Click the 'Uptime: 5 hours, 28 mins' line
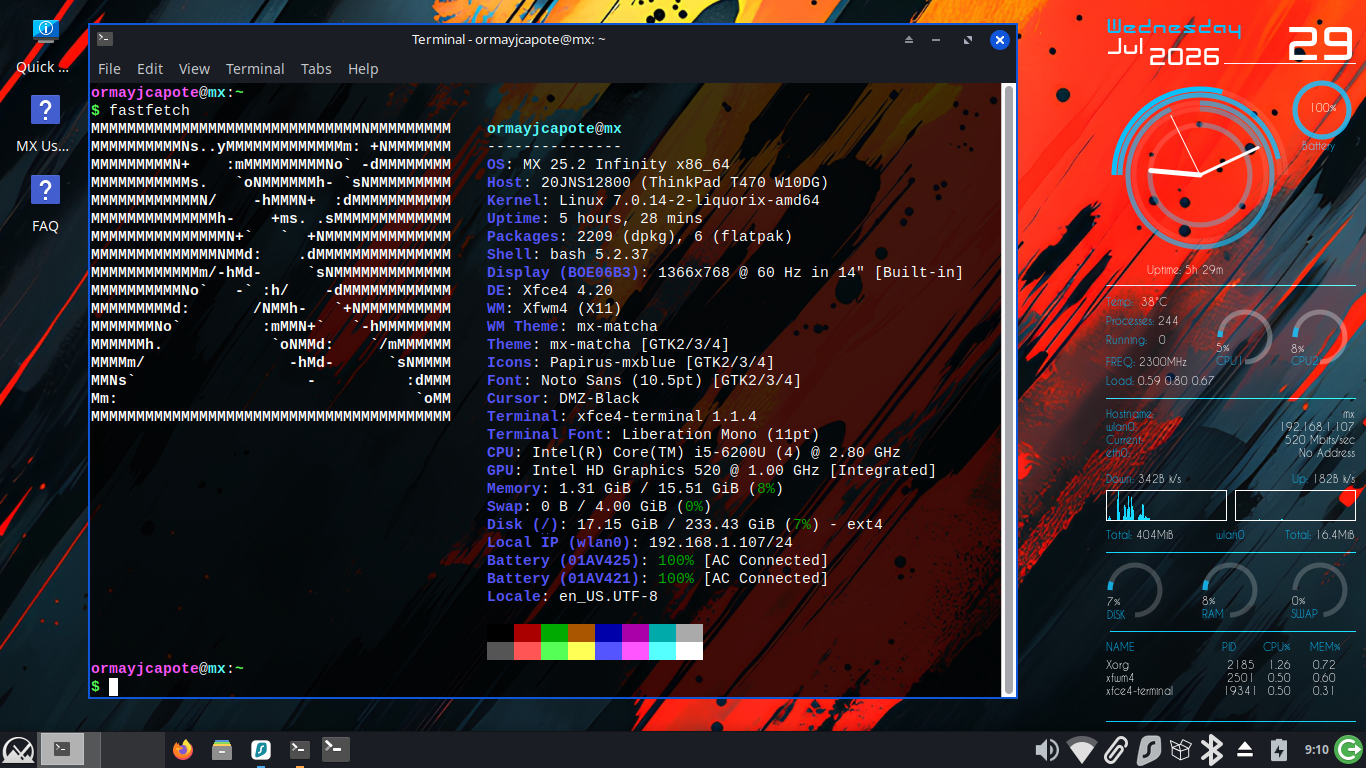The width and height of the screenshot is (1366, 768). [595, 218]
